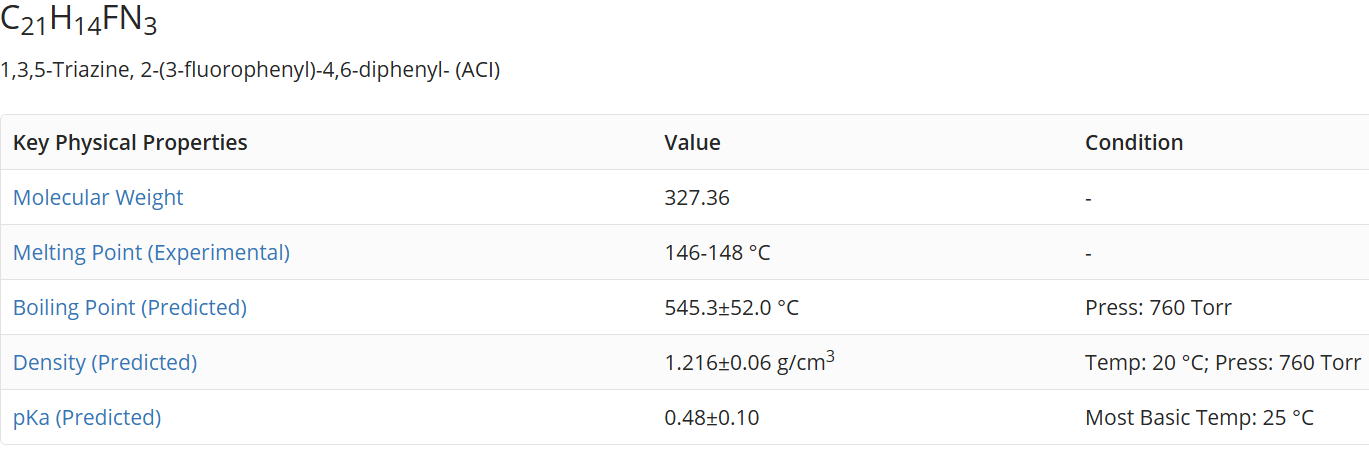Click the melting point value 146-148 °C
The width and height of the screenshot is (1369, 453).
(x=717, y=253)
